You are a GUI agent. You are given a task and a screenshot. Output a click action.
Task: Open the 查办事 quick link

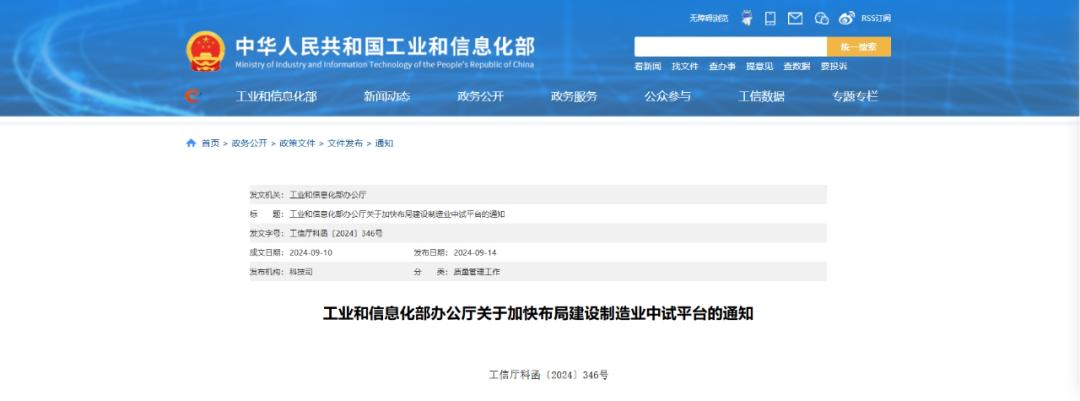(x=722, y=67)
